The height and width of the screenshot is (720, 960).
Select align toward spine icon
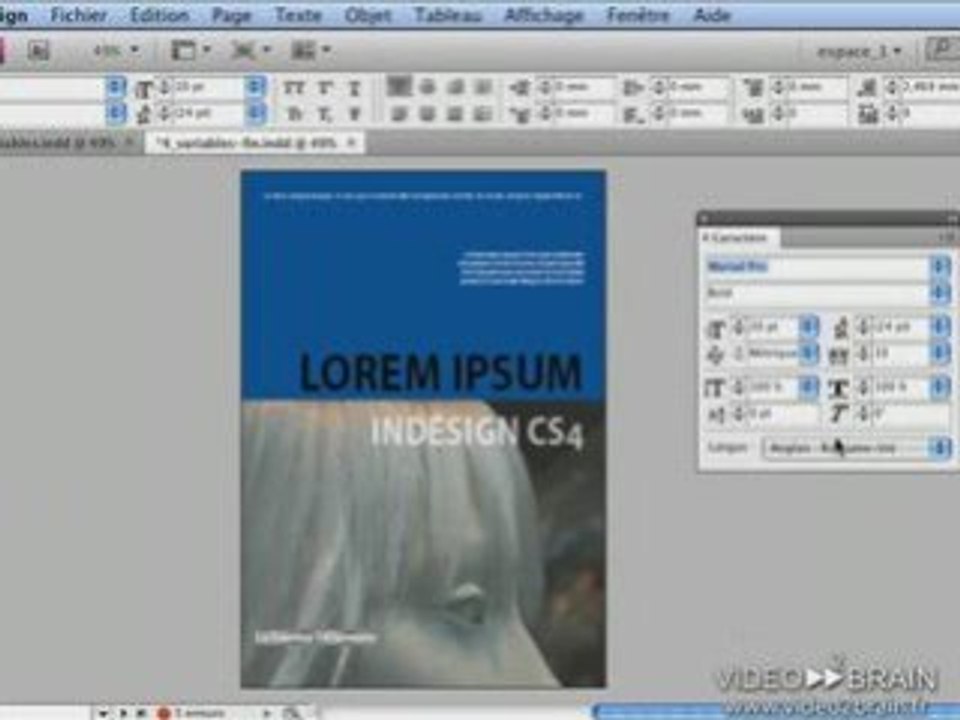483,88
